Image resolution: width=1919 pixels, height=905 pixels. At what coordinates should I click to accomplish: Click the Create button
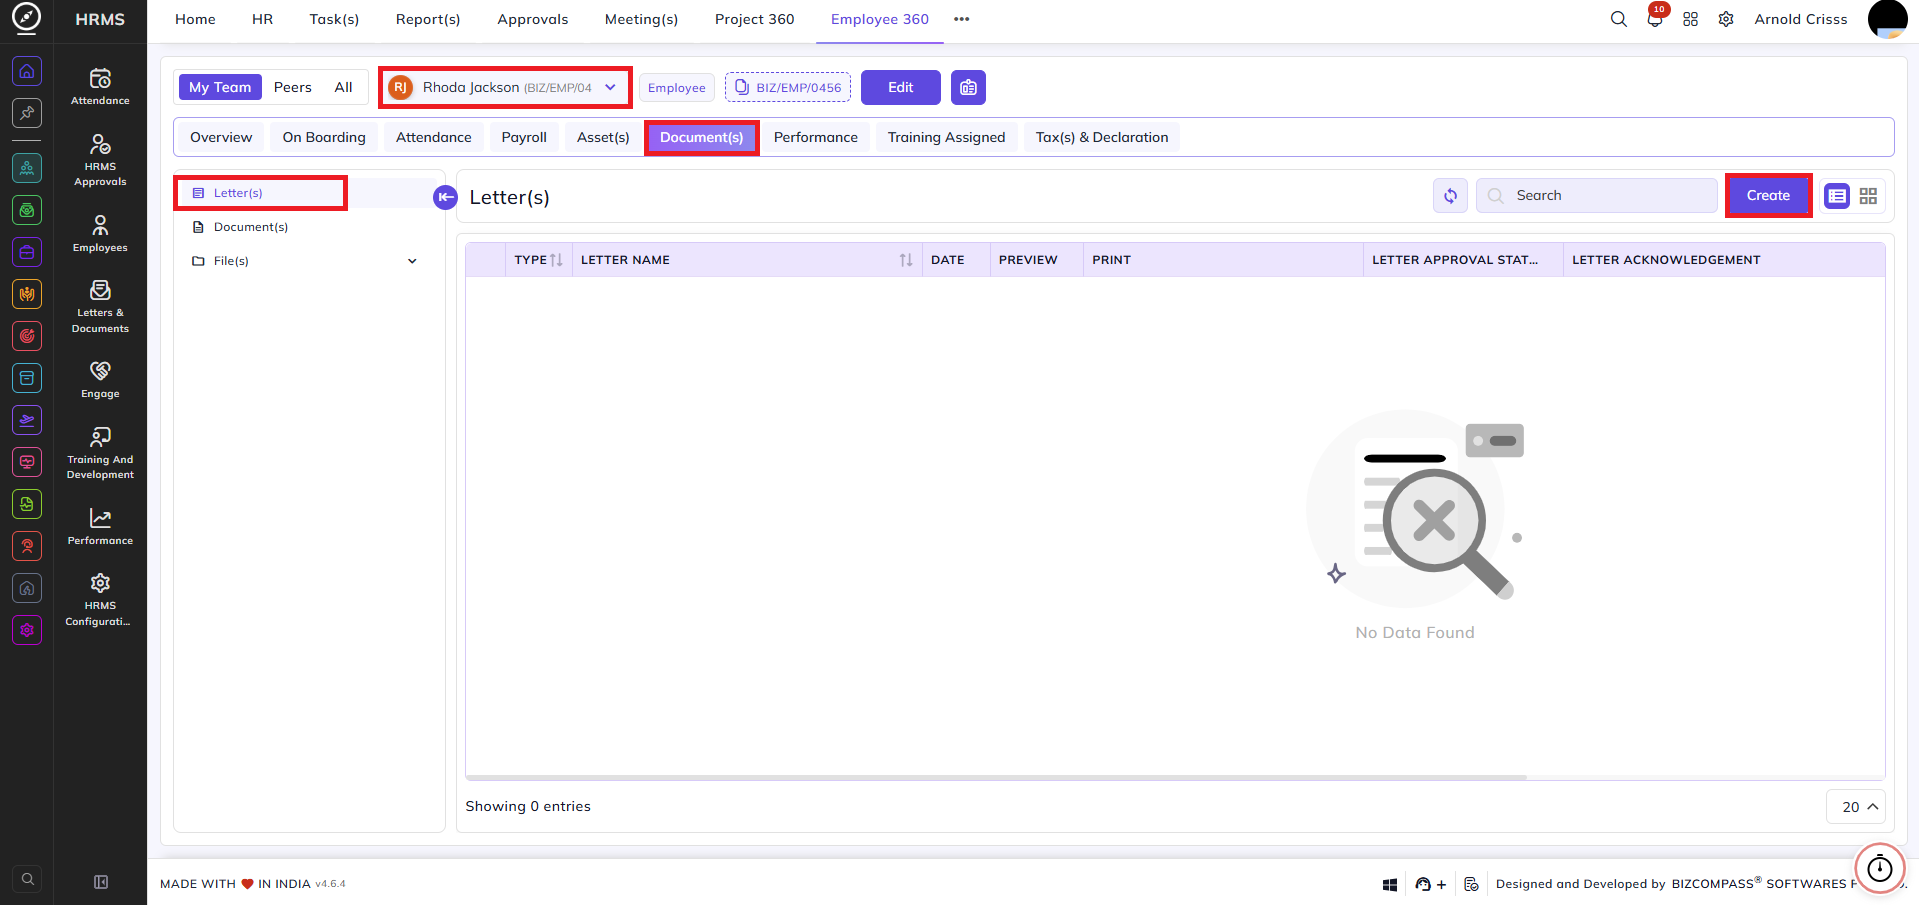(1768, 196)
